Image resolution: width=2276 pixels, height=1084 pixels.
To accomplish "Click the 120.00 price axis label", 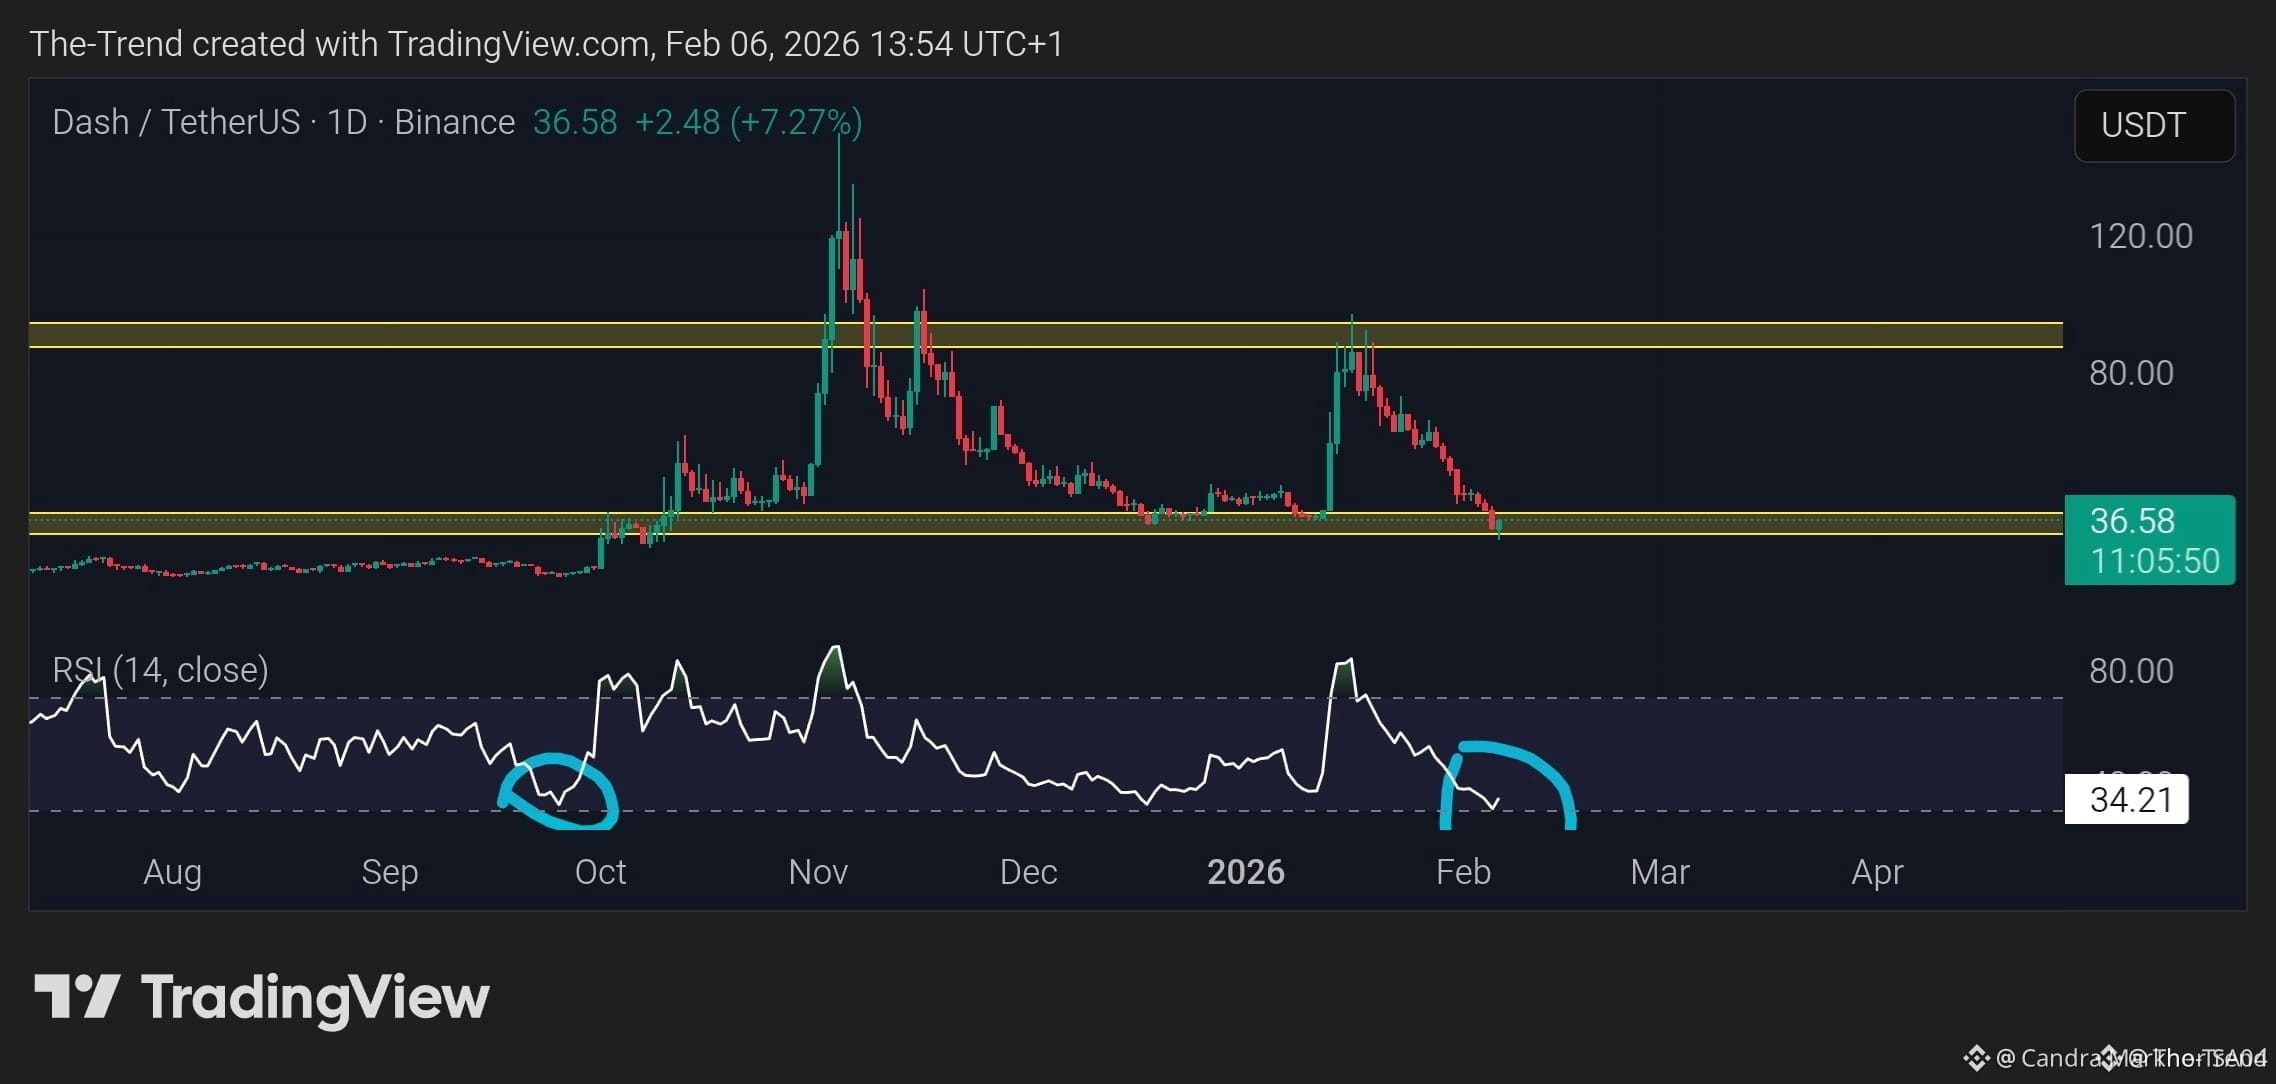I will pyautogui.click(x=2141, y=236).
